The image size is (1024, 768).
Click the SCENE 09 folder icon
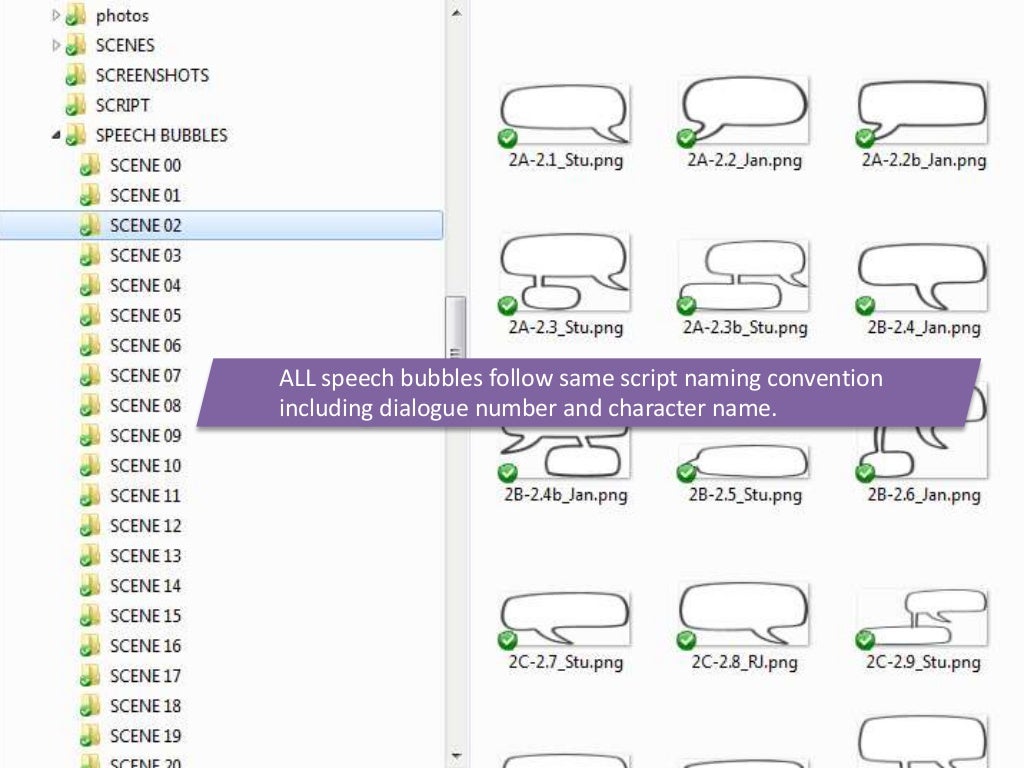(x=90, y=436)
